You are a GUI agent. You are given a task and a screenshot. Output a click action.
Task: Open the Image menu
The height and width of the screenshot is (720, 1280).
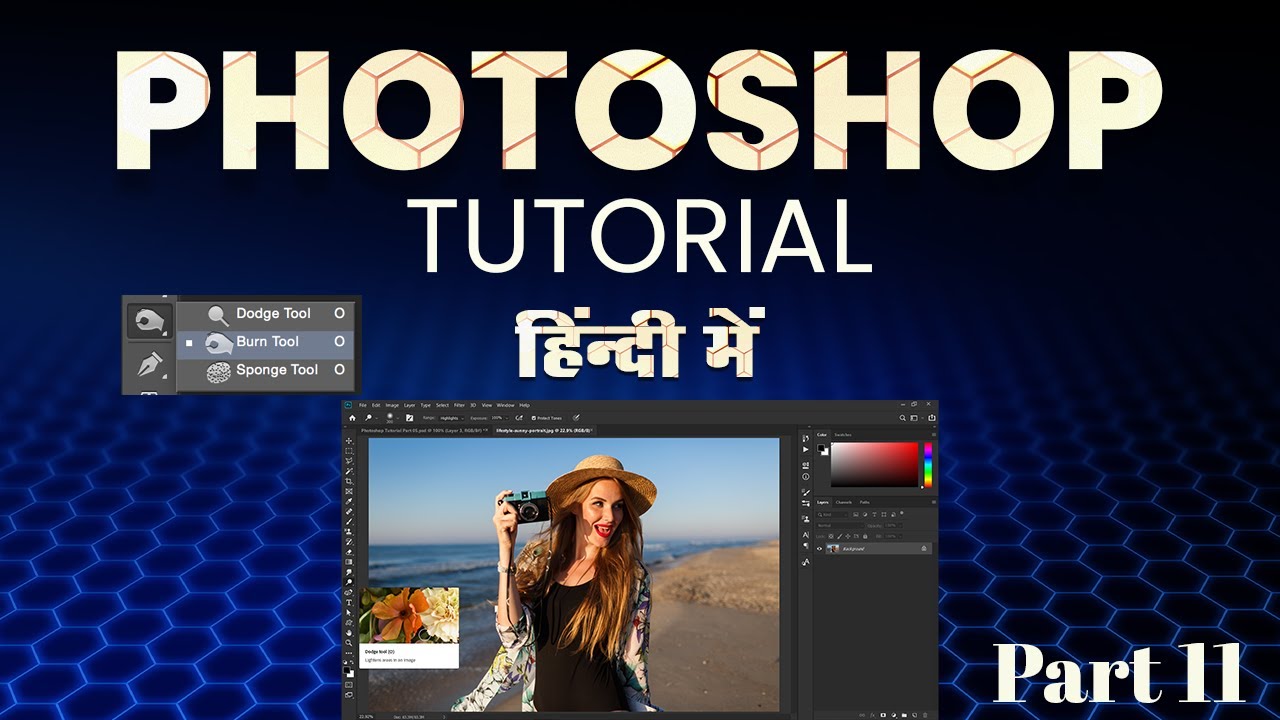tap(392, 405)
